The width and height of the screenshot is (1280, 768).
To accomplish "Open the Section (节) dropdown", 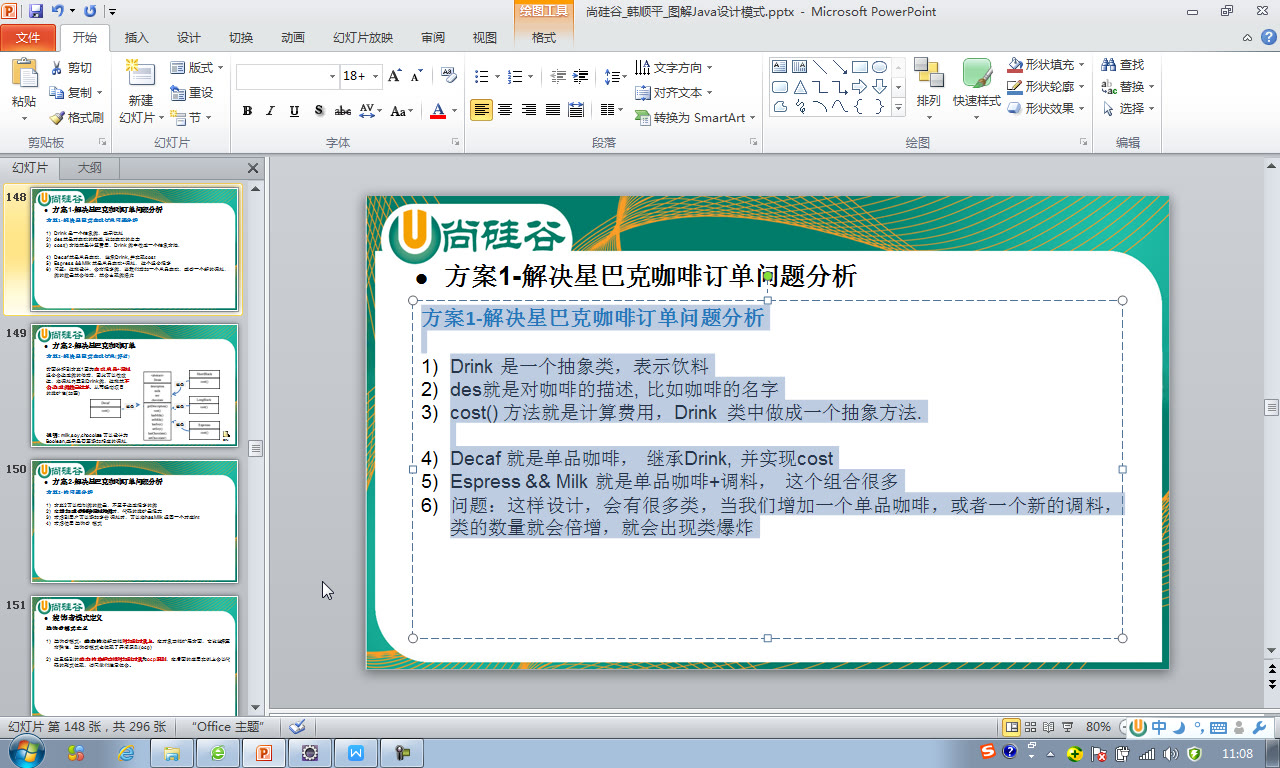I will coord(190,117).
